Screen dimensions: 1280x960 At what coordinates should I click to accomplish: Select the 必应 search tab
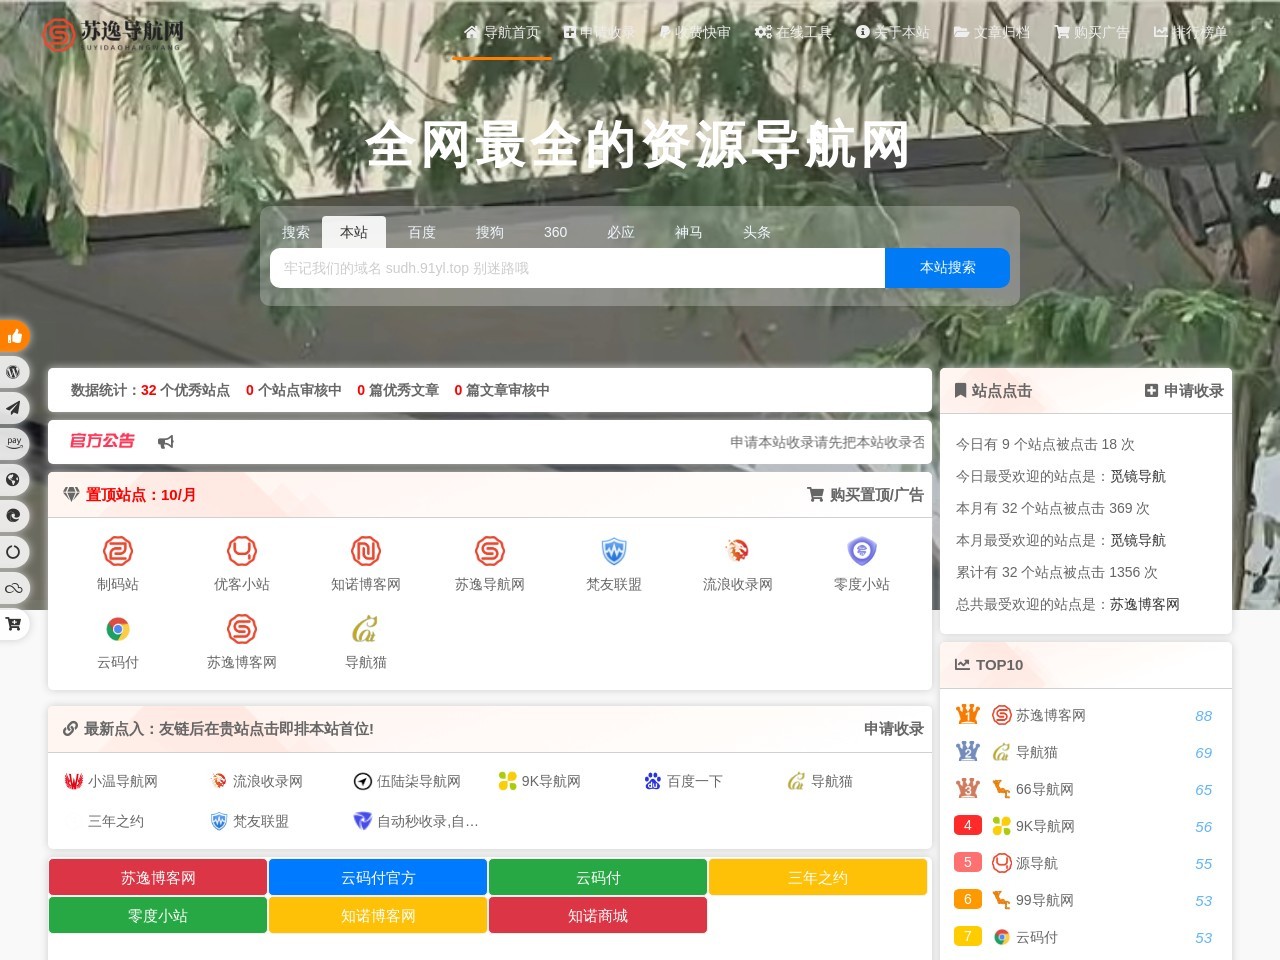click(x=620, y=232)
